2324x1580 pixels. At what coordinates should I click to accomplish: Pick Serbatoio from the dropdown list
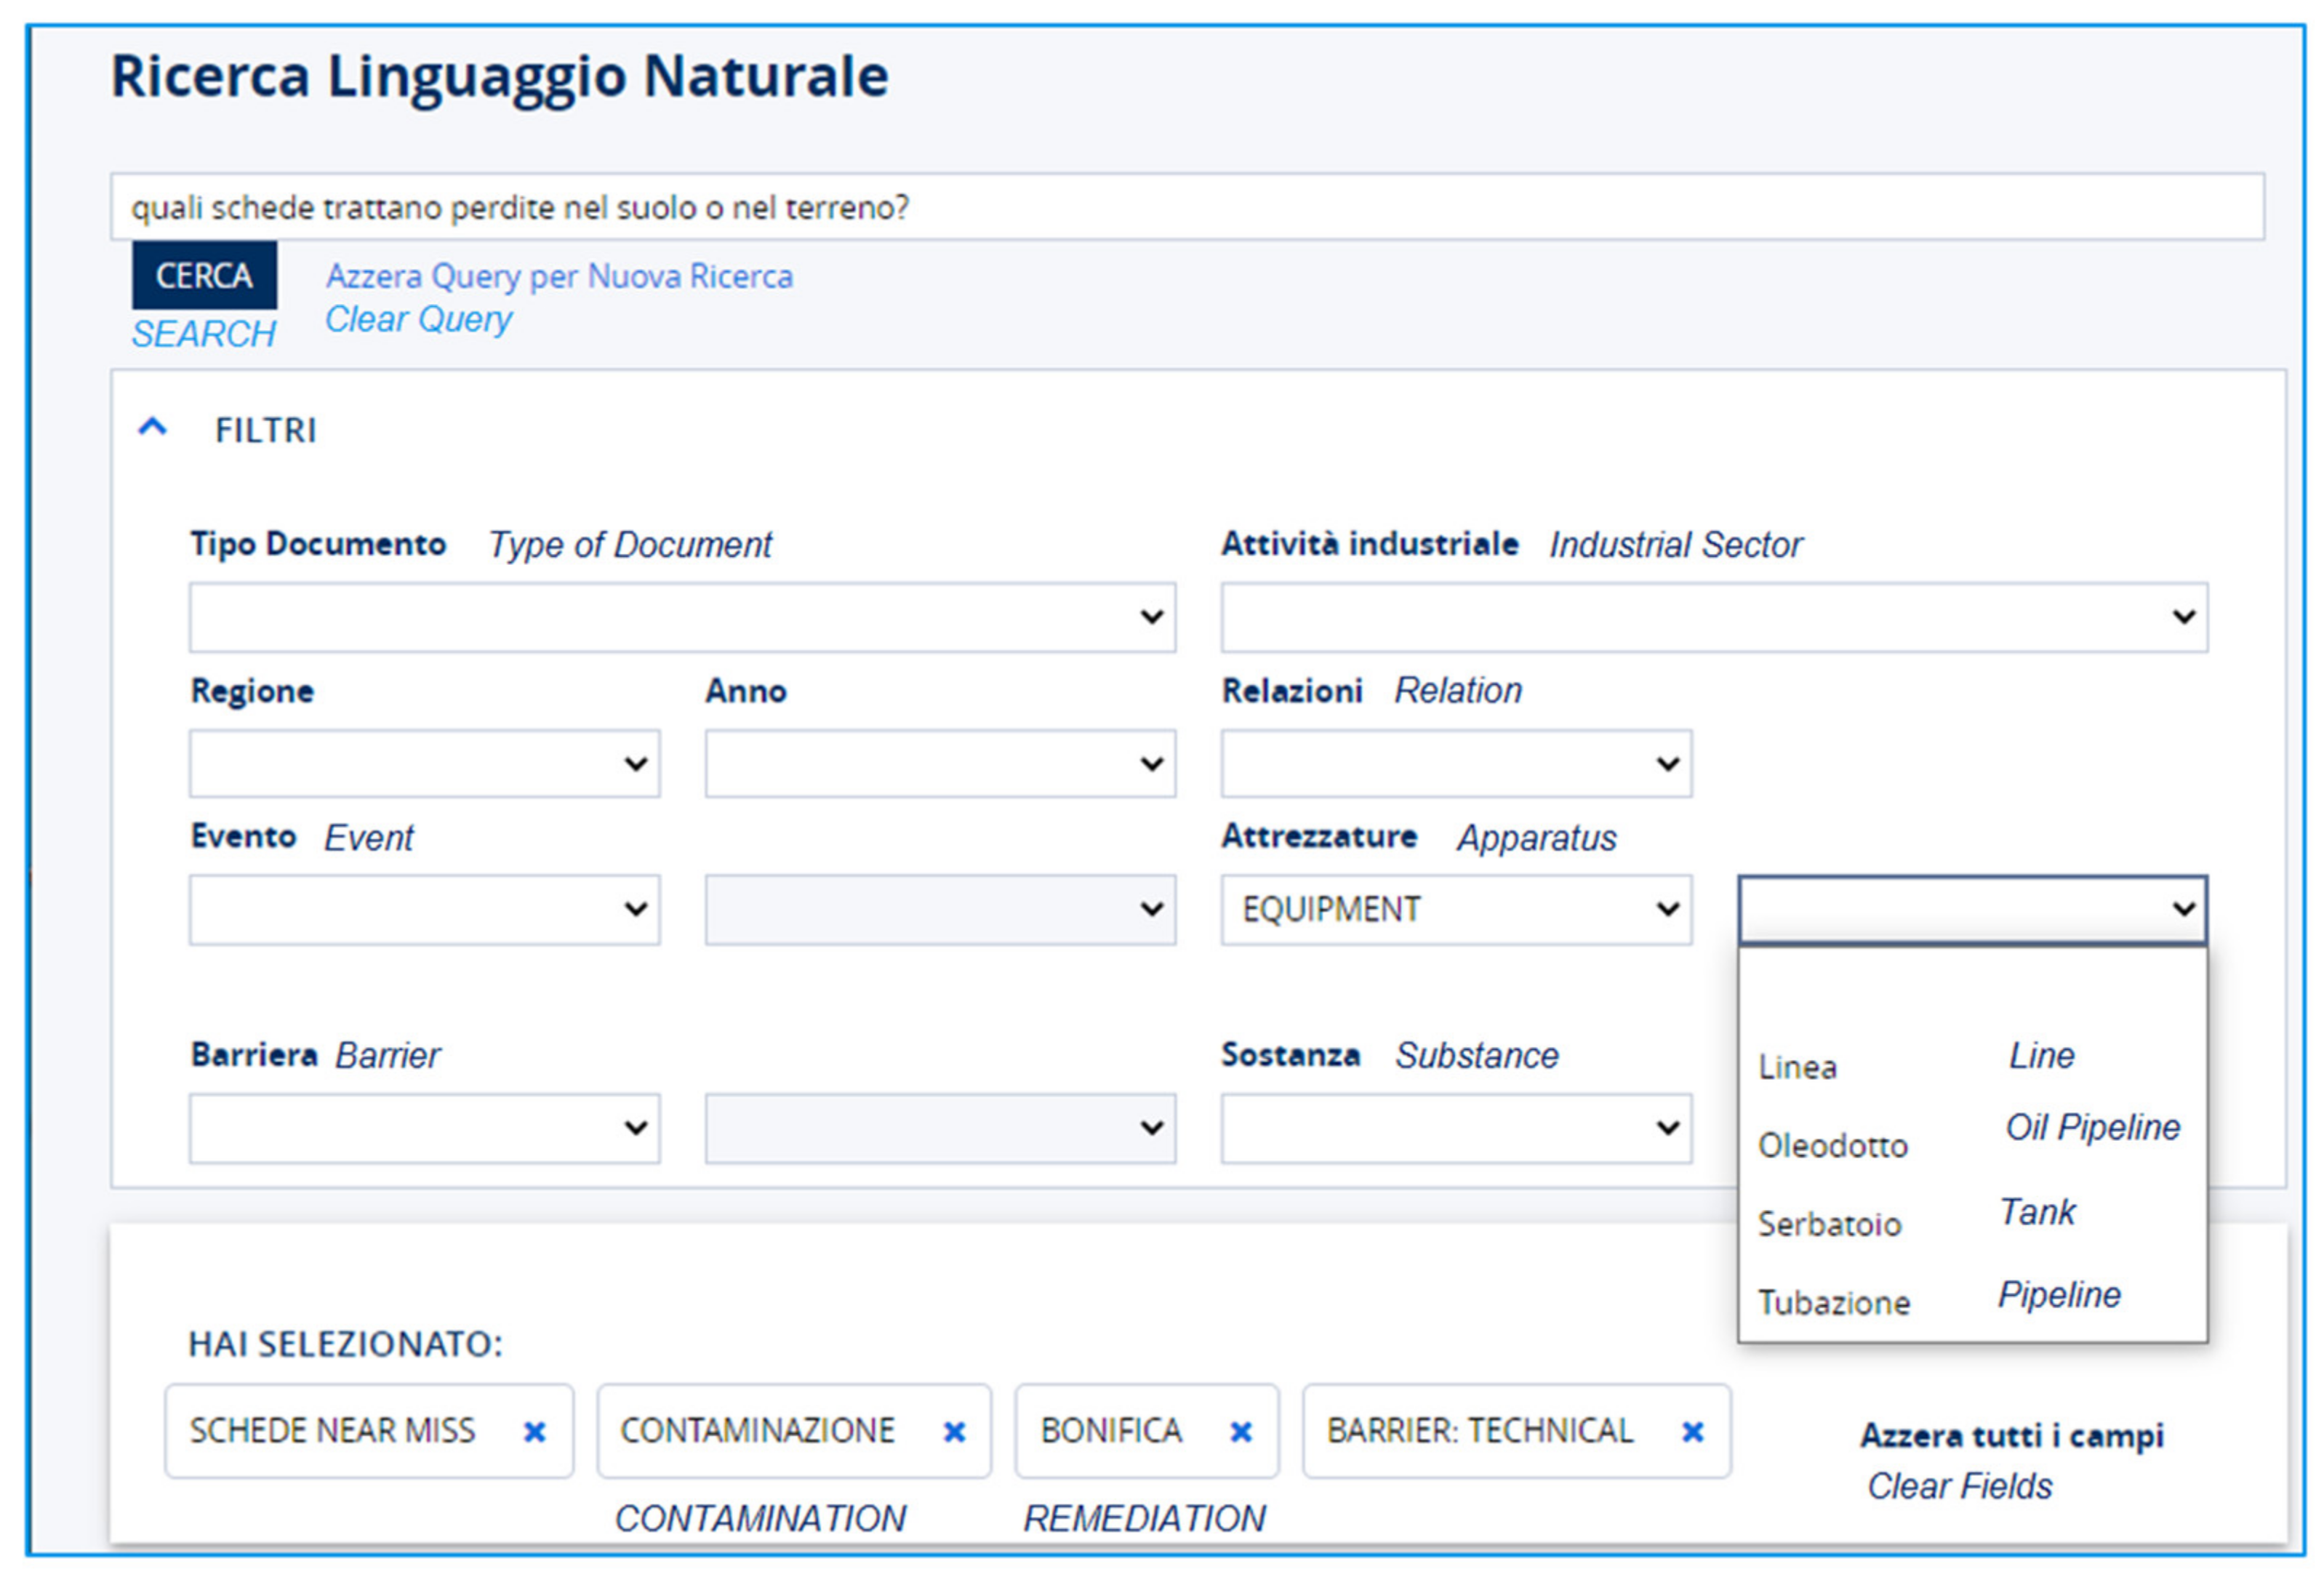click(1829, 1224)
